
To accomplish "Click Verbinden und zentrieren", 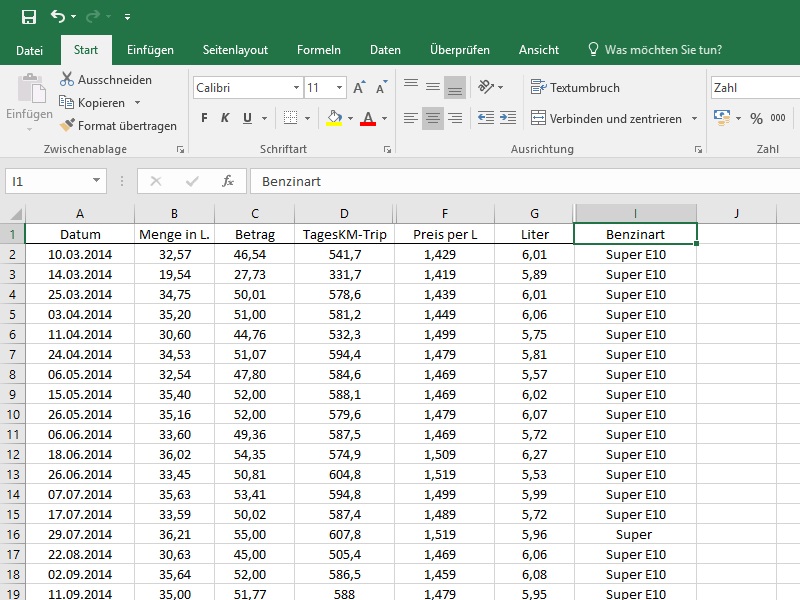I will point(606,118).
